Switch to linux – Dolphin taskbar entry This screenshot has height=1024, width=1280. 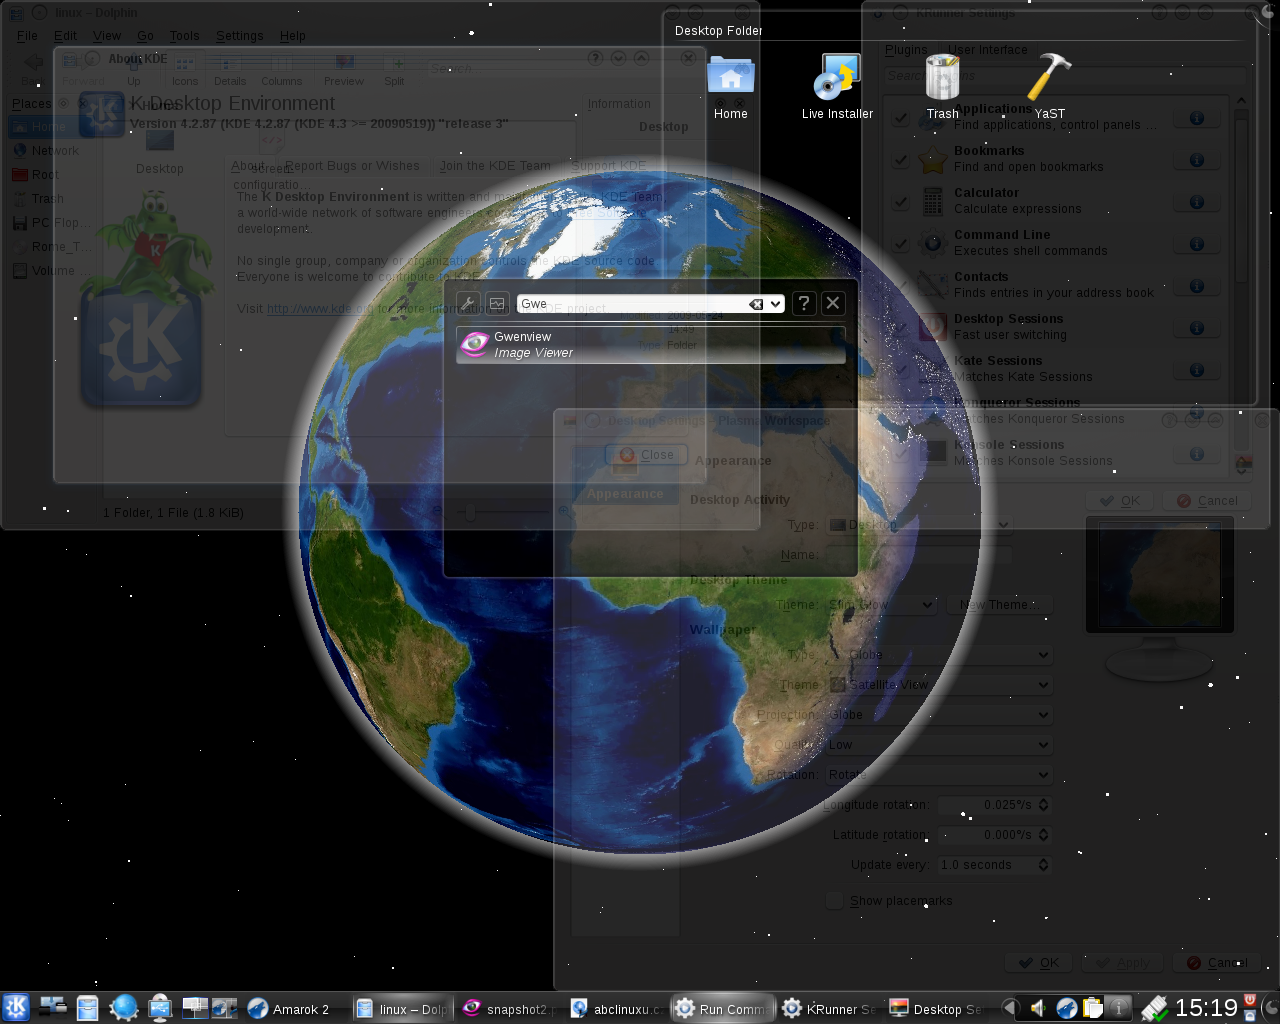[x=402, y=1009]
